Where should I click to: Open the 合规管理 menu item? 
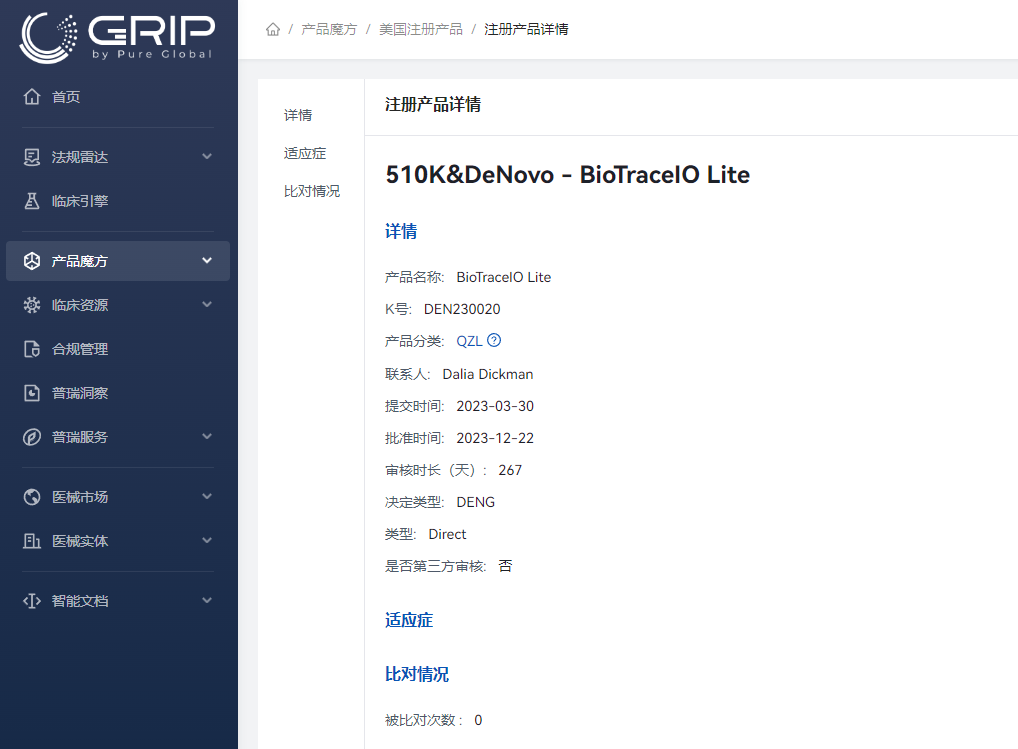tap(118, 349)
